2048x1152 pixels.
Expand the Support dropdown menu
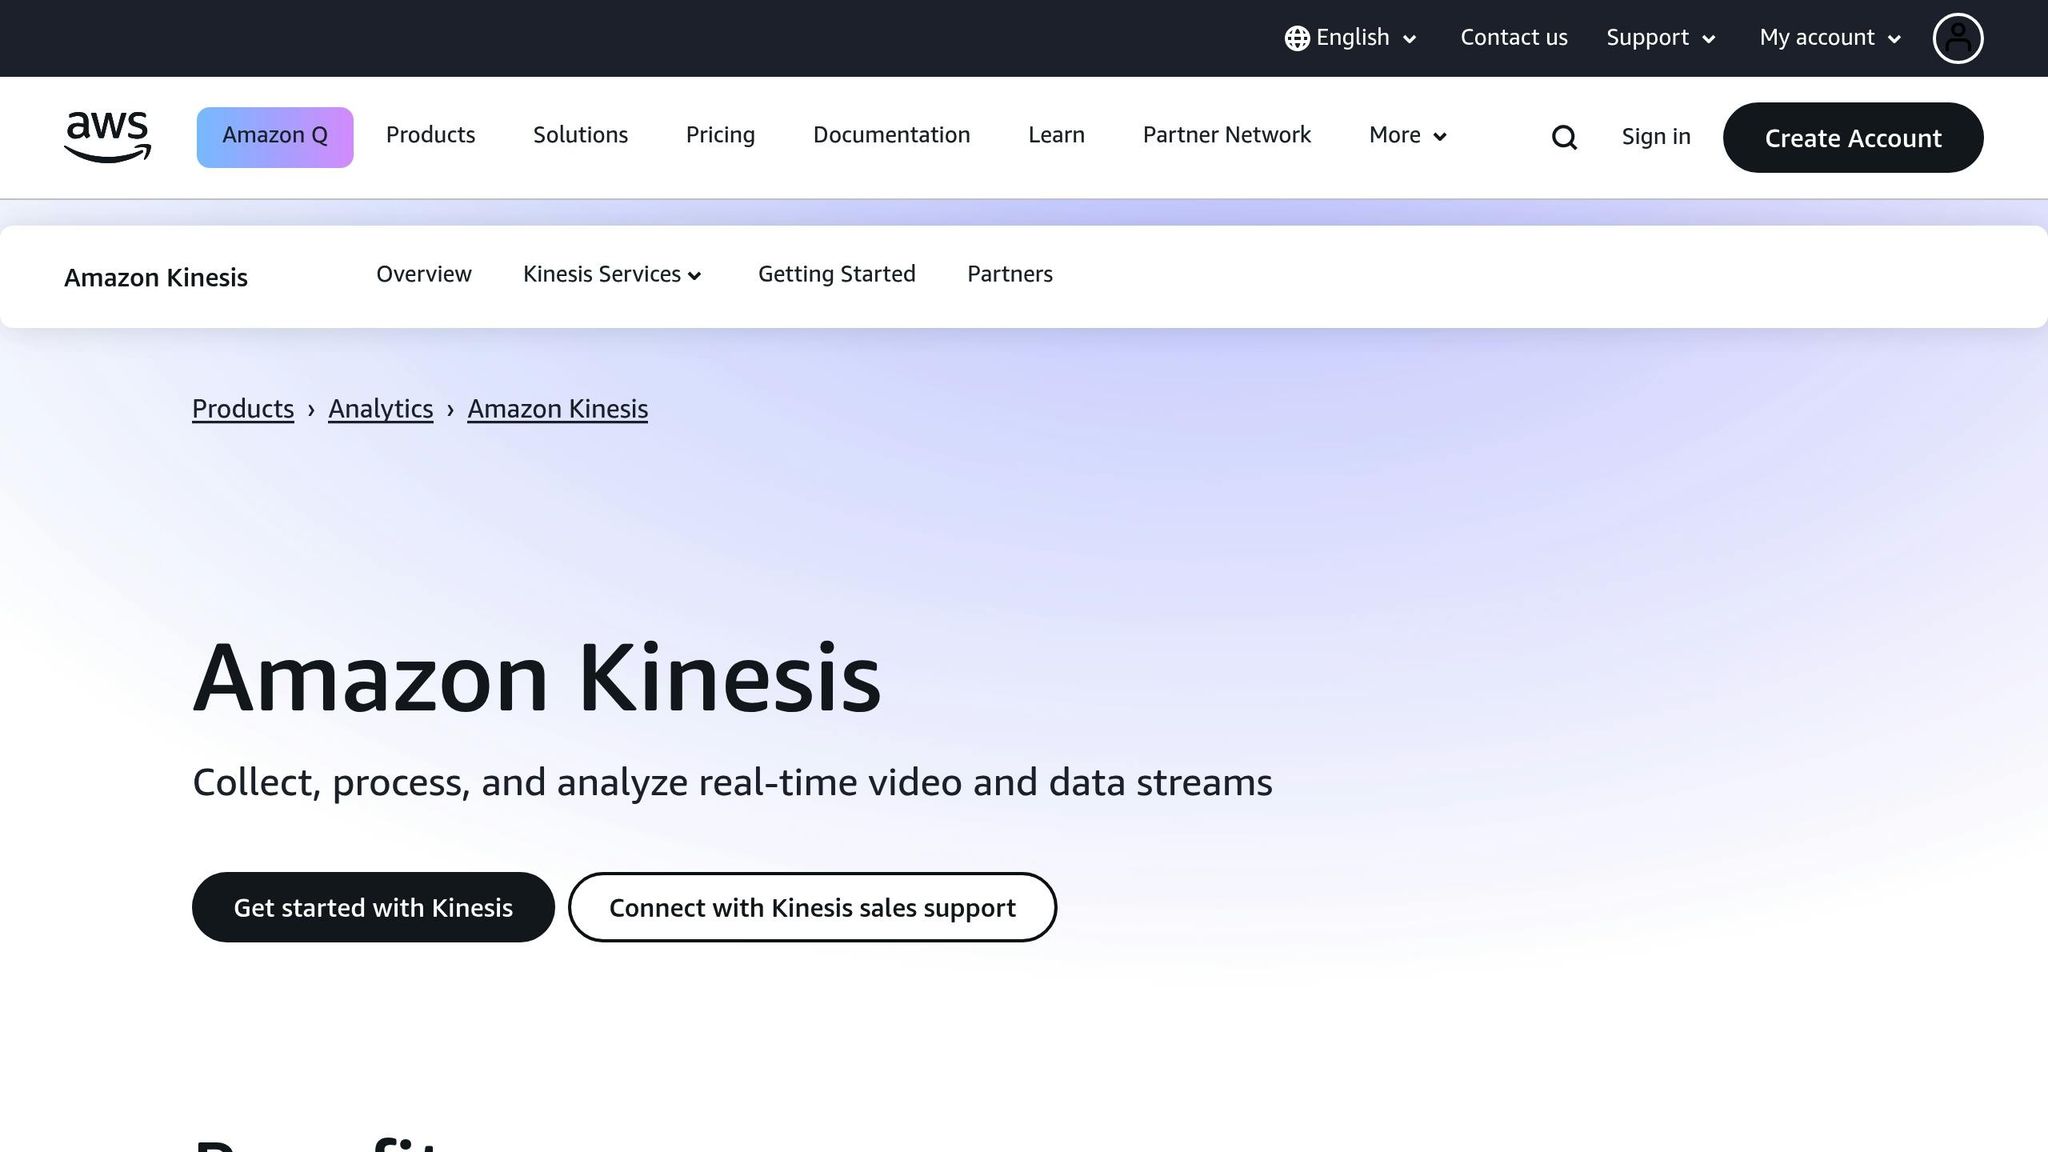pos(1661,38)
